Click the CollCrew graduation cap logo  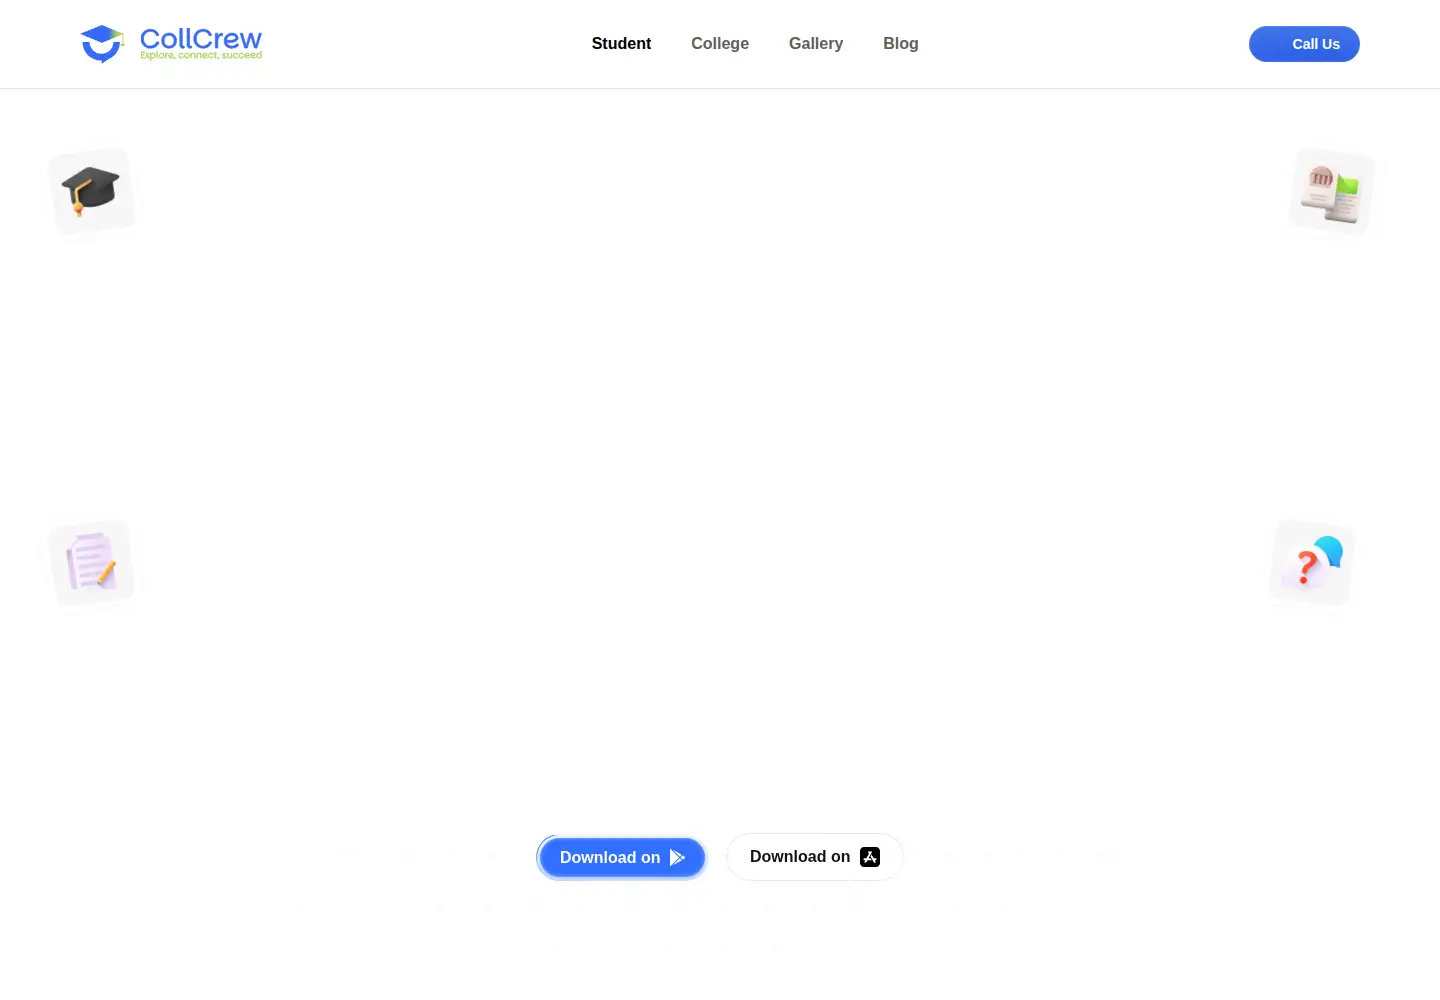point(102,44)
